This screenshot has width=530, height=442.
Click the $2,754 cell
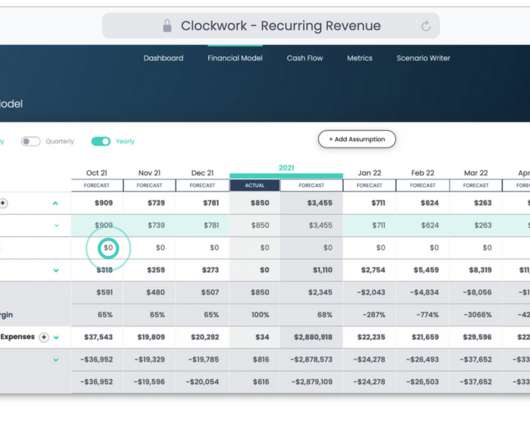click(373, 270)
